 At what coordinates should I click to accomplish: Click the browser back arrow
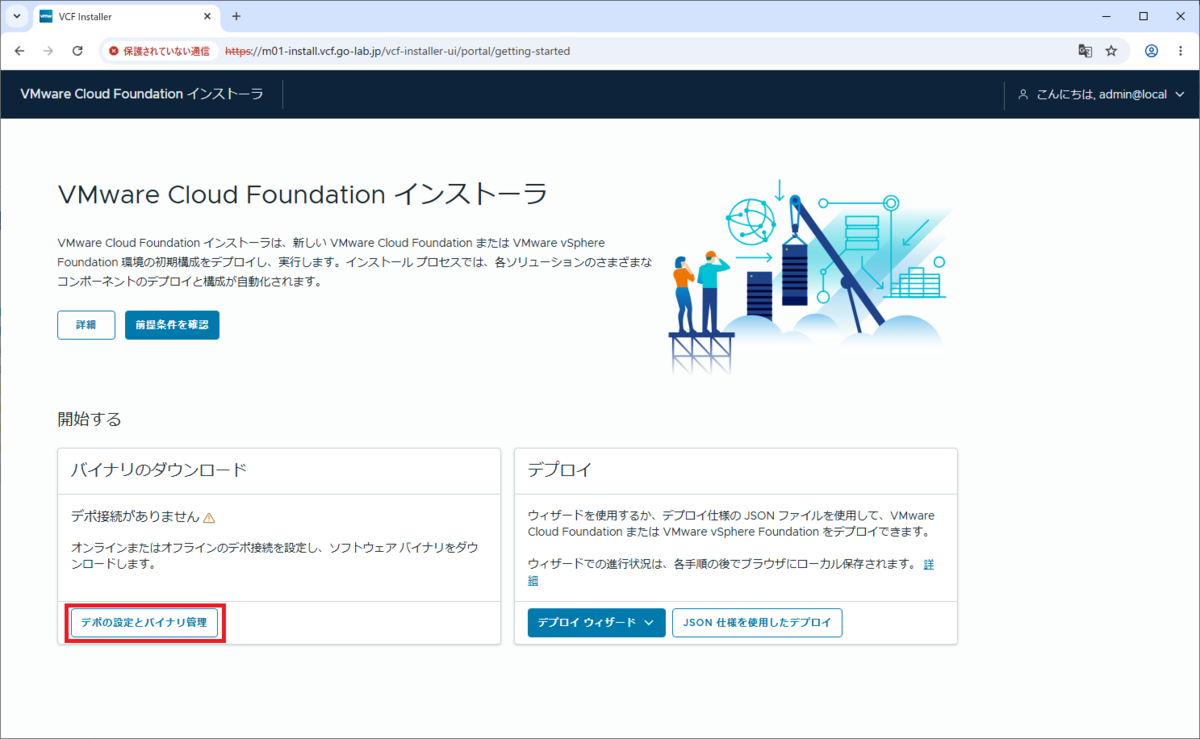pos(19,50)
